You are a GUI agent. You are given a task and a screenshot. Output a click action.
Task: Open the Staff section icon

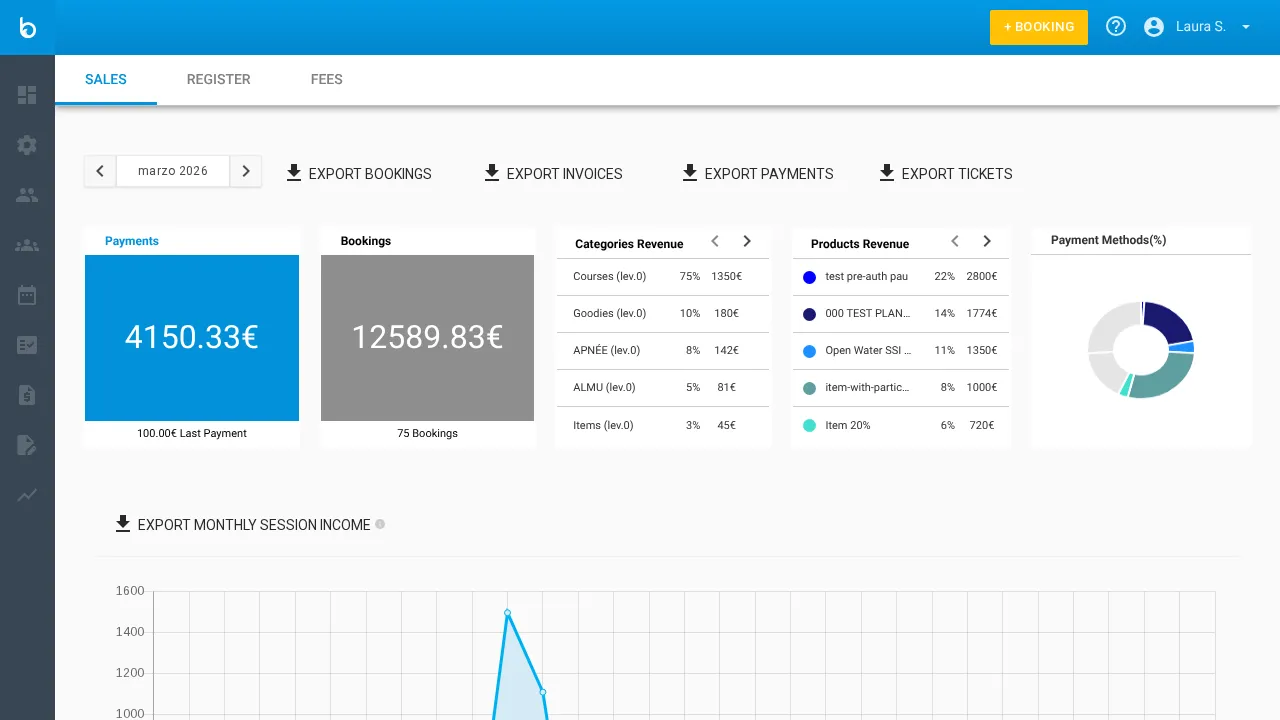[27, 195]
